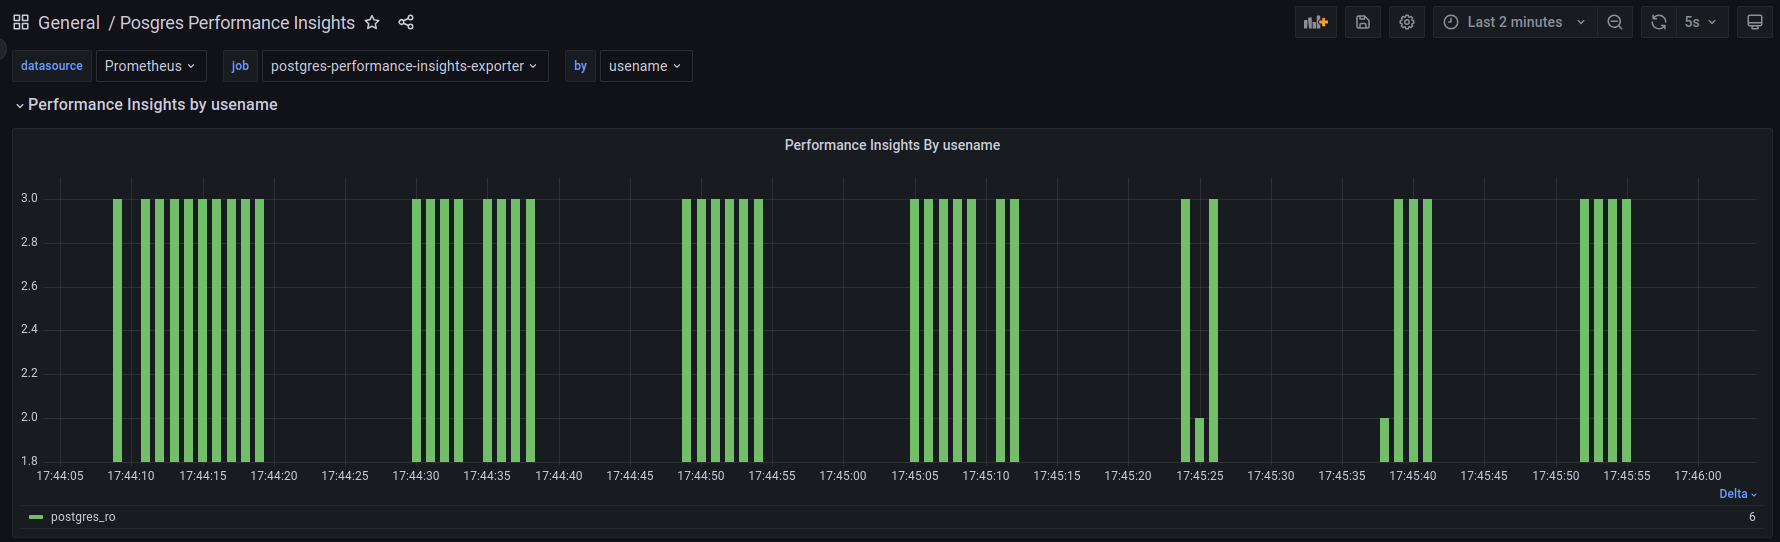Viewport: 1780px width, 542px height.
Task: Open the panel title menu
Action: [892, 145]
